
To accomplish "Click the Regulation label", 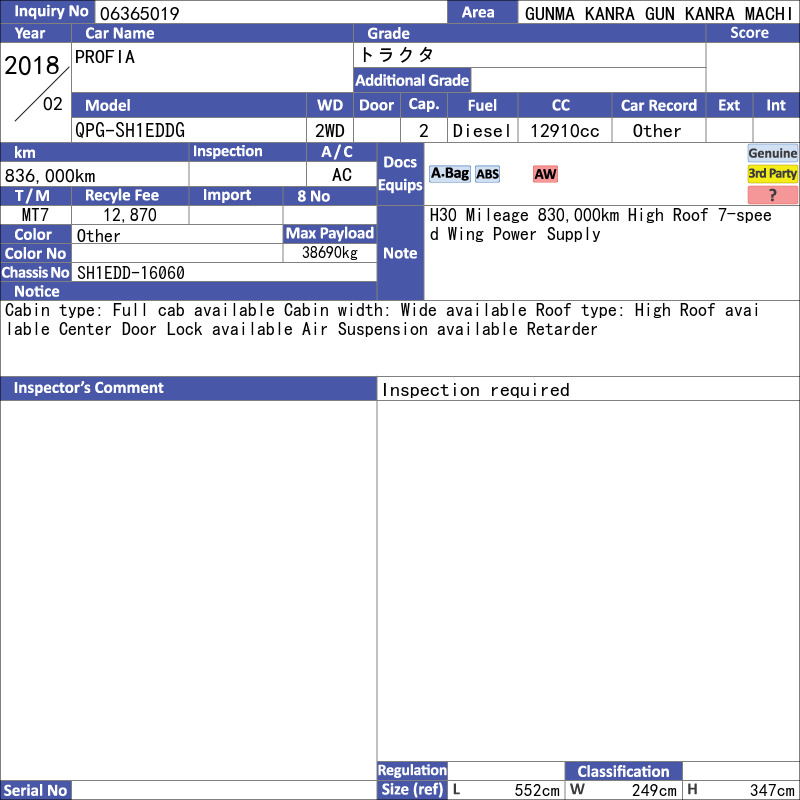I will [x=412, y=770].
